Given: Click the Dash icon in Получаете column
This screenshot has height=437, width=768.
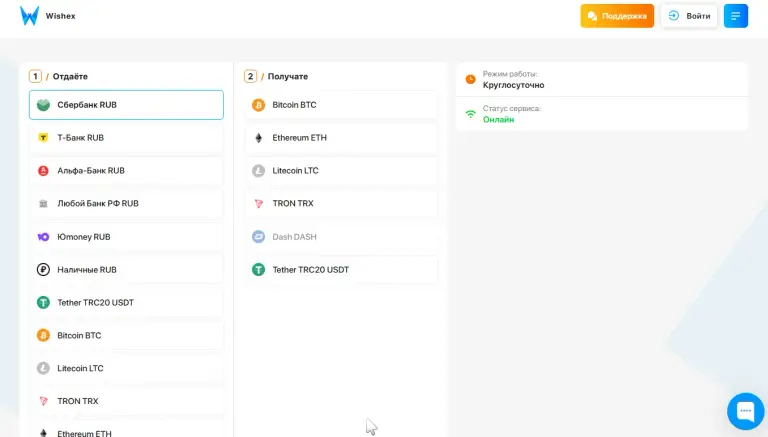Looking at the screenshot, I should tap(258, 237).
